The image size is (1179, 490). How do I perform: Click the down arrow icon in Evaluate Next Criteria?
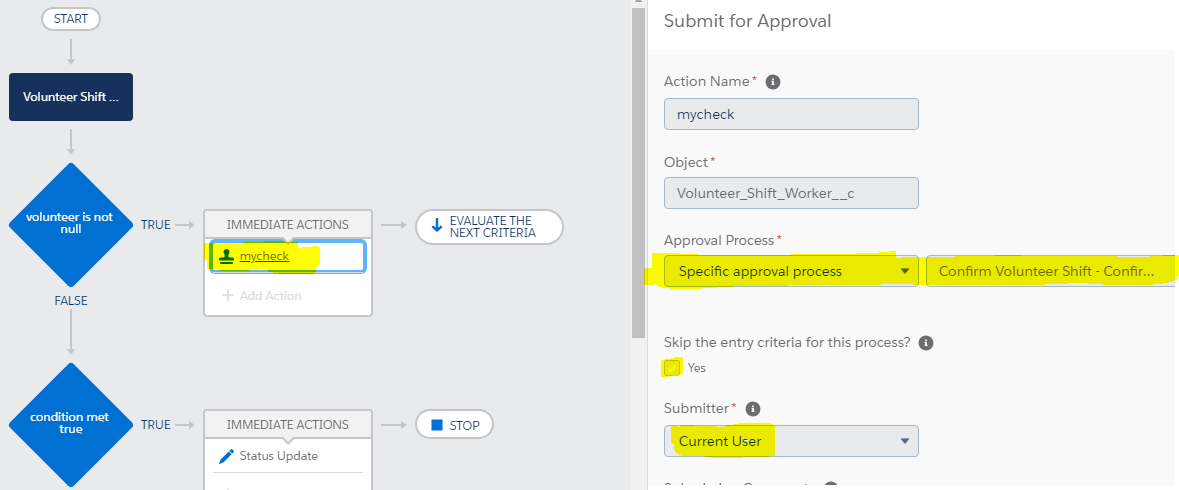coord(436,226)
